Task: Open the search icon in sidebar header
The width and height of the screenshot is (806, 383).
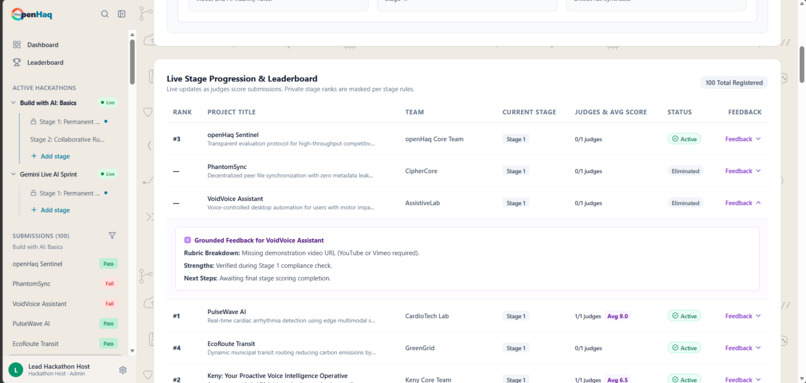Action: click(x=105, y=14)
